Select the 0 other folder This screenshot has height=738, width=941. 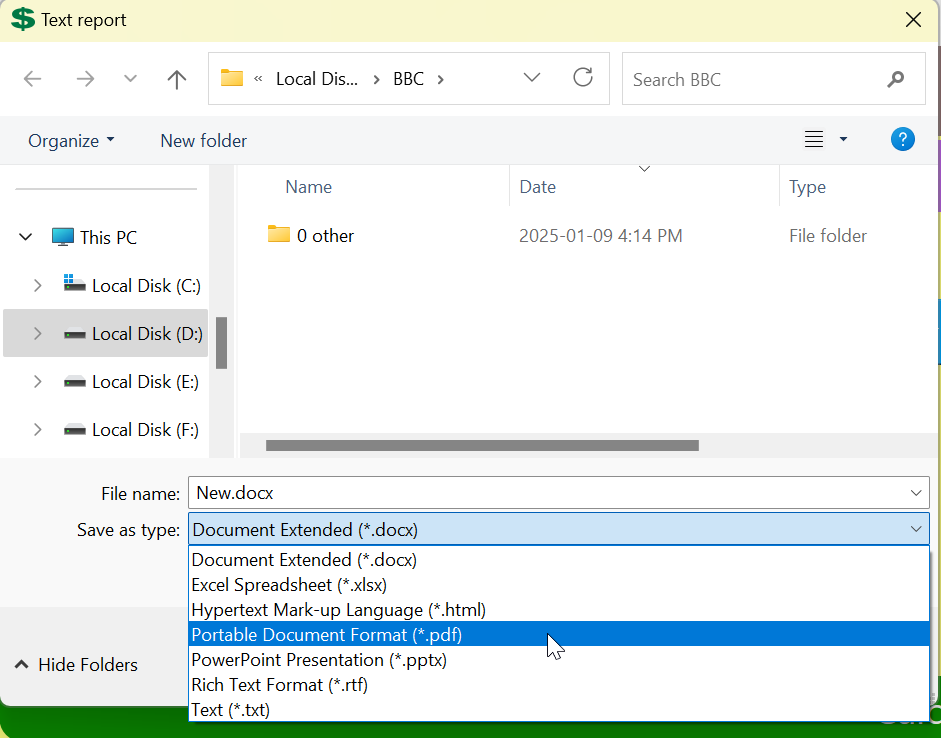click(x=325, y=236)
